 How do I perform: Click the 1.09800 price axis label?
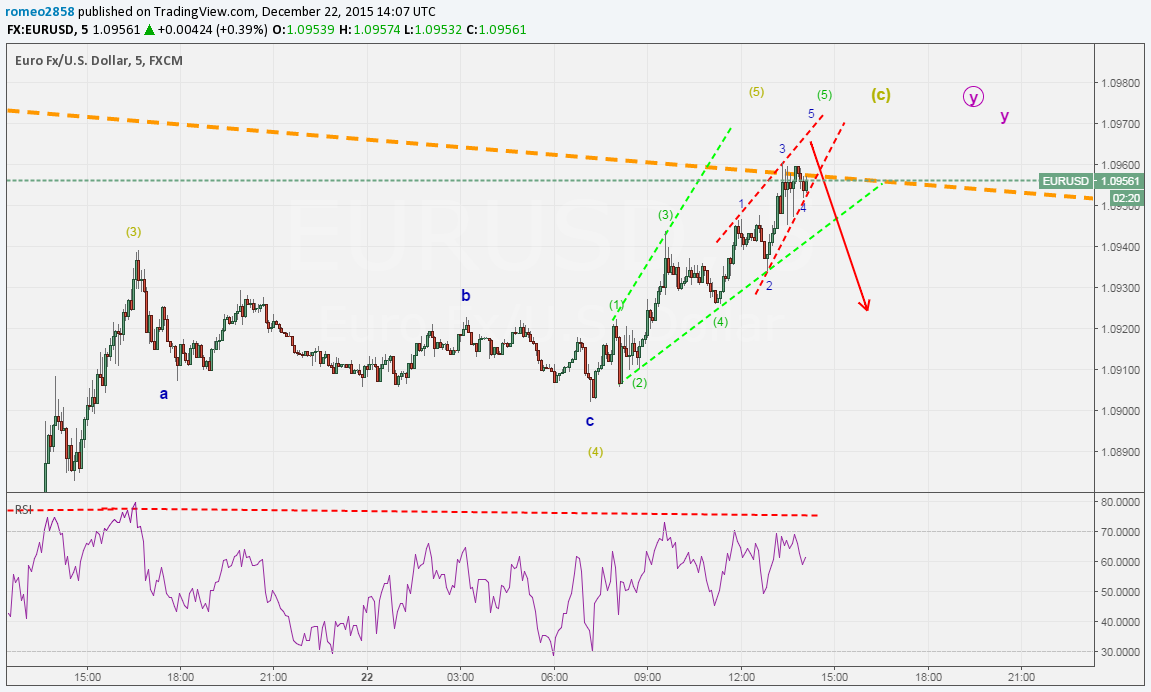point(1121,83)
